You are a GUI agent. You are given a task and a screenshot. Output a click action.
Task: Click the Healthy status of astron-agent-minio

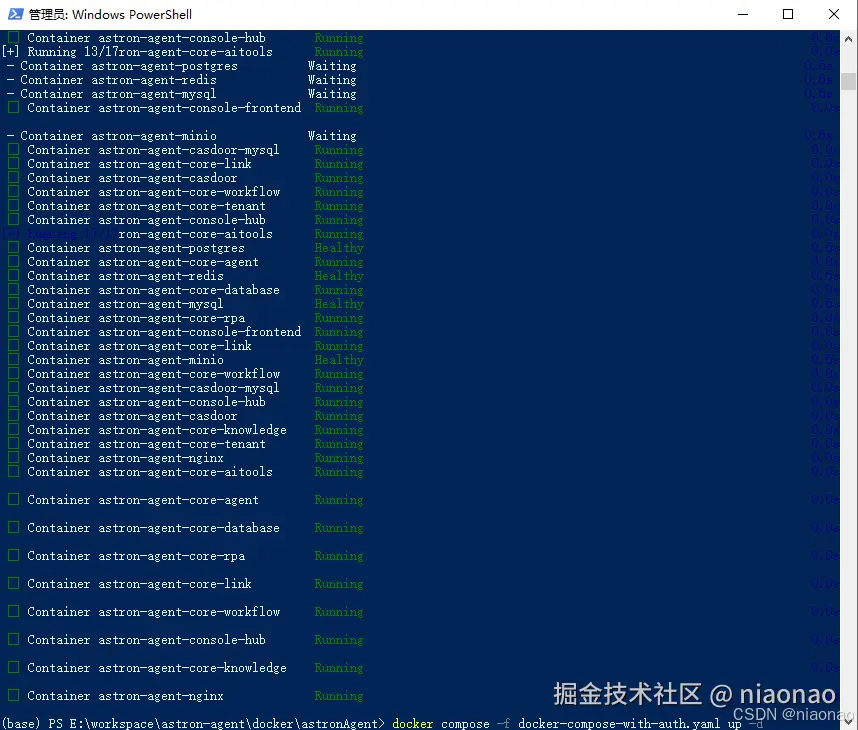tap(339, 360)
